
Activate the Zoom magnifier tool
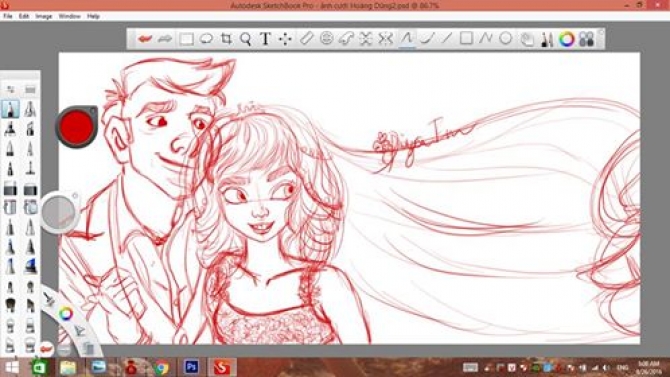point(246,39)
